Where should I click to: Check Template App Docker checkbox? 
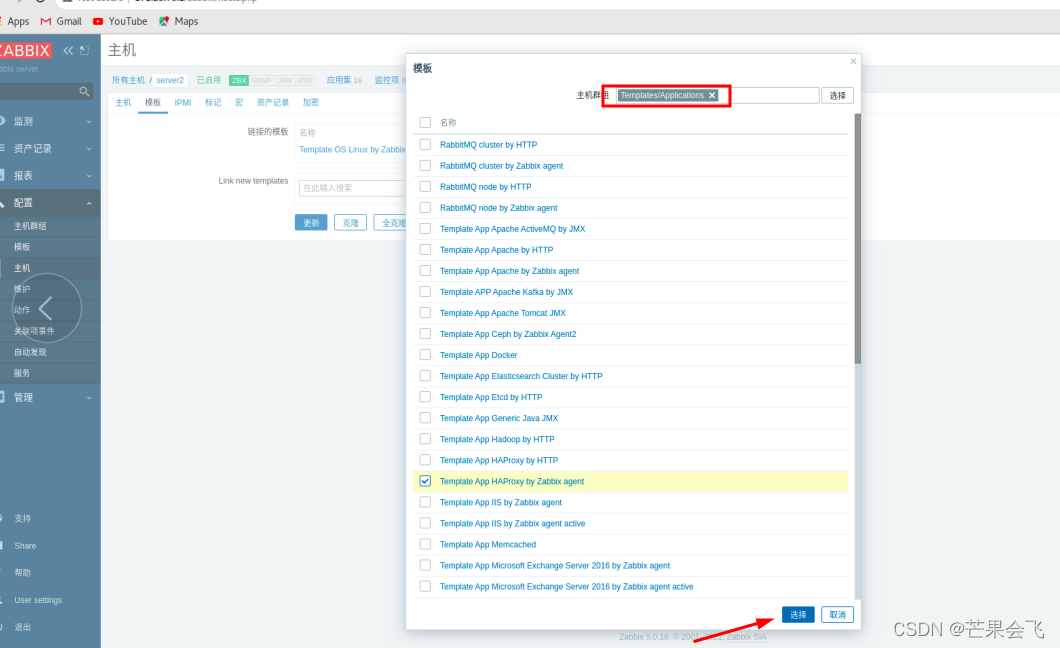425,355
